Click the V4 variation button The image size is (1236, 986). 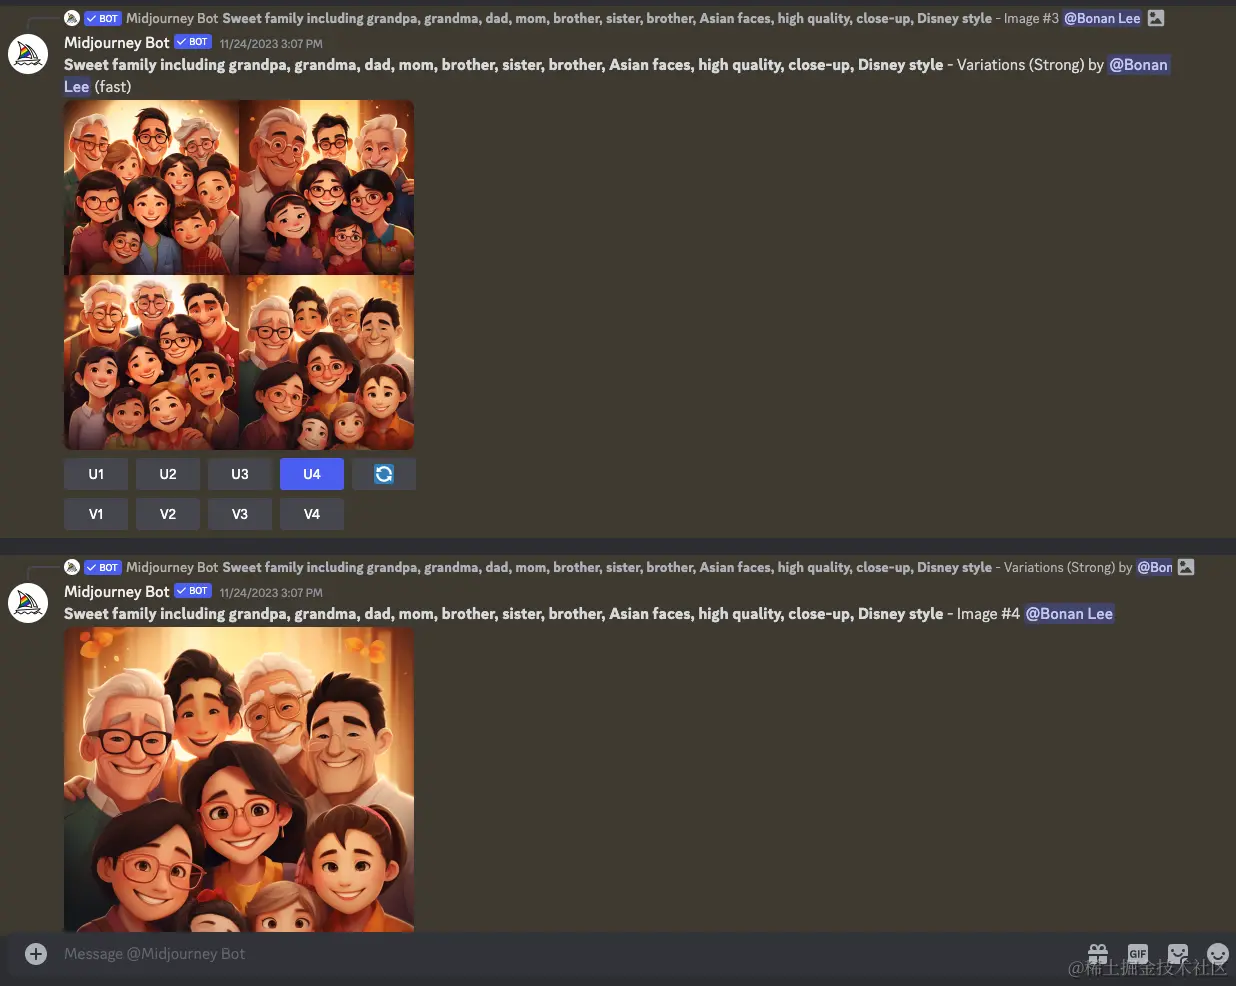[x=312, y=514]
